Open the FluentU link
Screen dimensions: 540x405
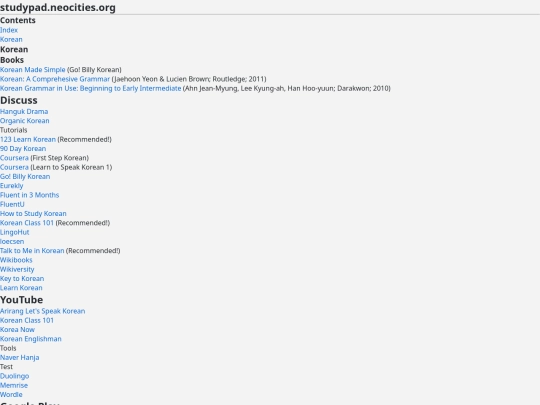(12, 205)
